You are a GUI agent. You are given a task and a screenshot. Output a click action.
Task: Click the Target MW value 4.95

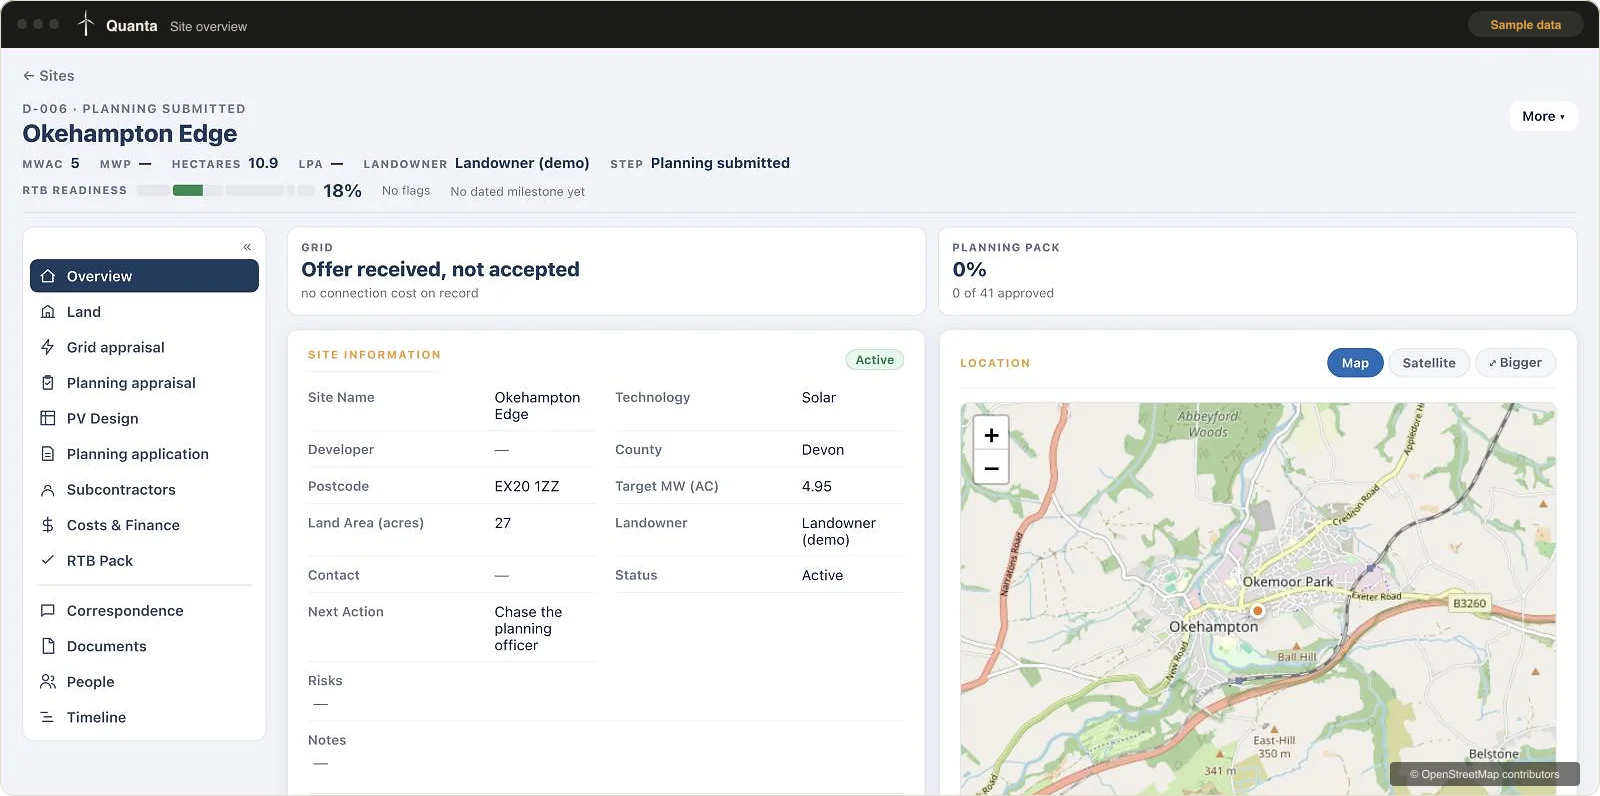coord(817,487)
